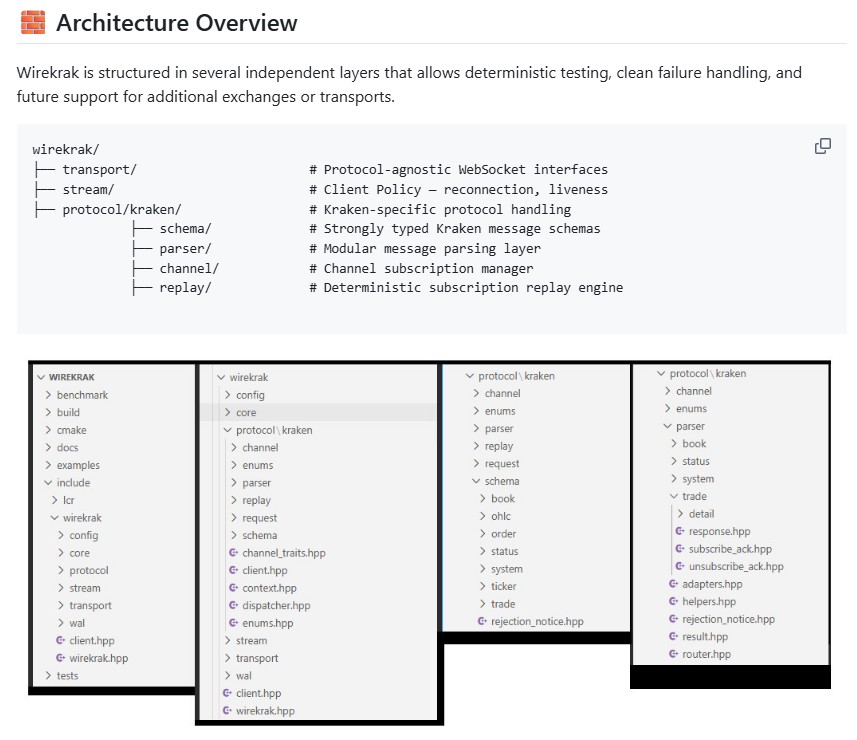Click 'channel/' entry in code block
The height and width of the screenshot is (740, 857).
tap(189, 268)
